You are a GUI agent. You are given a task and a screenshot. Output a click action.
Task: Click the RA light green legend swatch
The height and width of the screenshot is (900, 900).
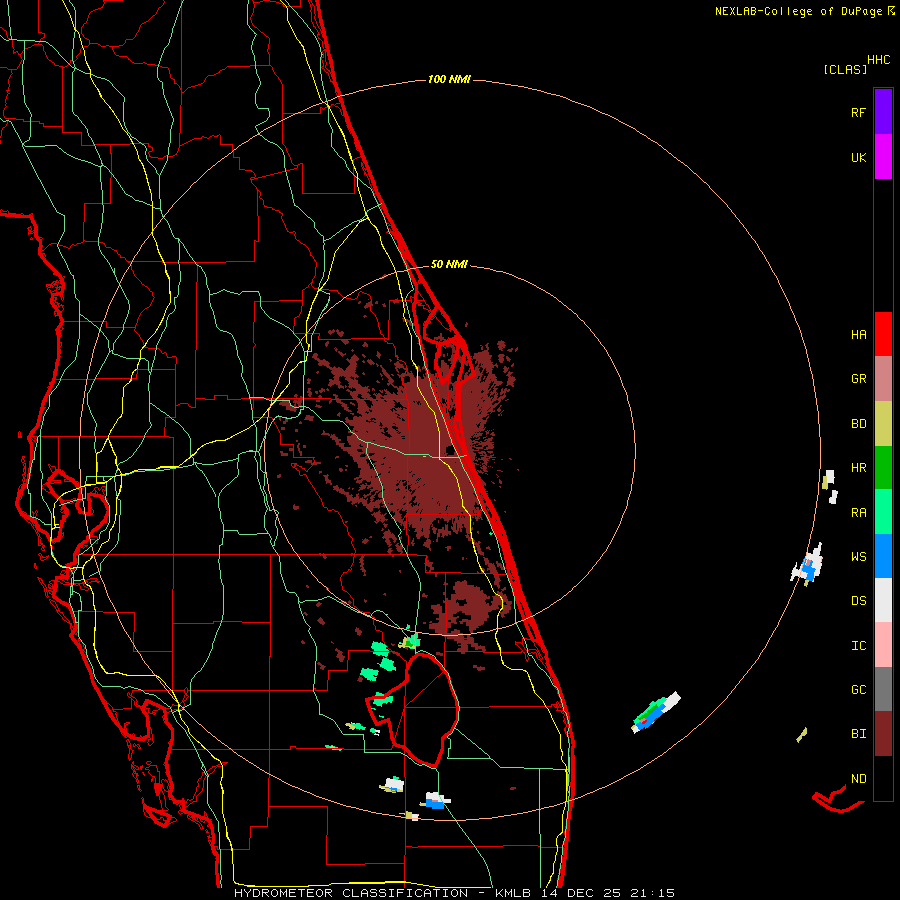click(x=883, y=512)
